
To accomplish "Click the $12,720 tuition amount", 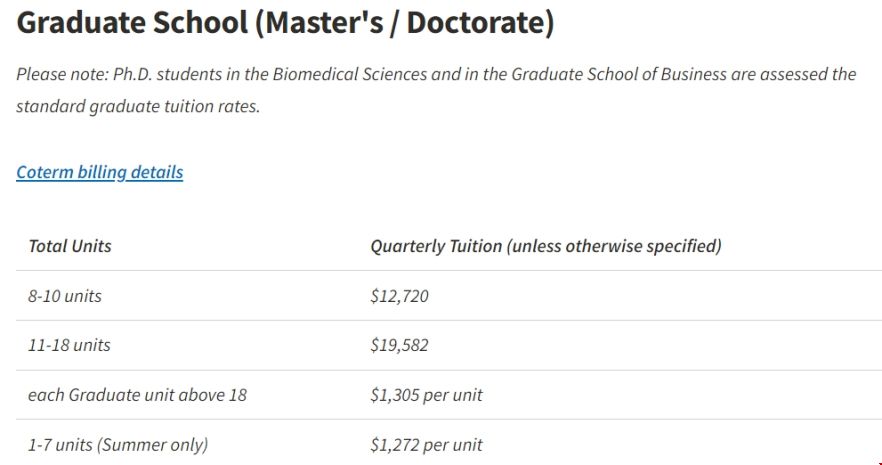I will pos(399,296).
